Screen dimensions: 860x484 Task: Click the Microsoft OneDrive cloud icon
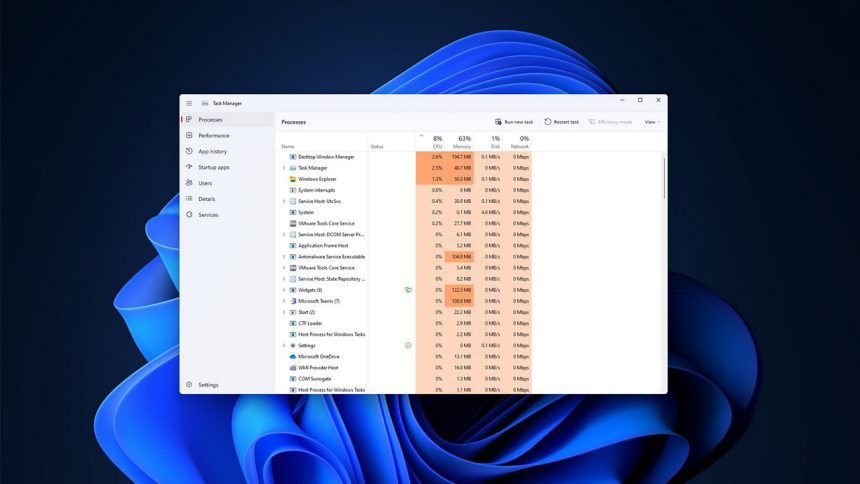click(x=293, y=356)
